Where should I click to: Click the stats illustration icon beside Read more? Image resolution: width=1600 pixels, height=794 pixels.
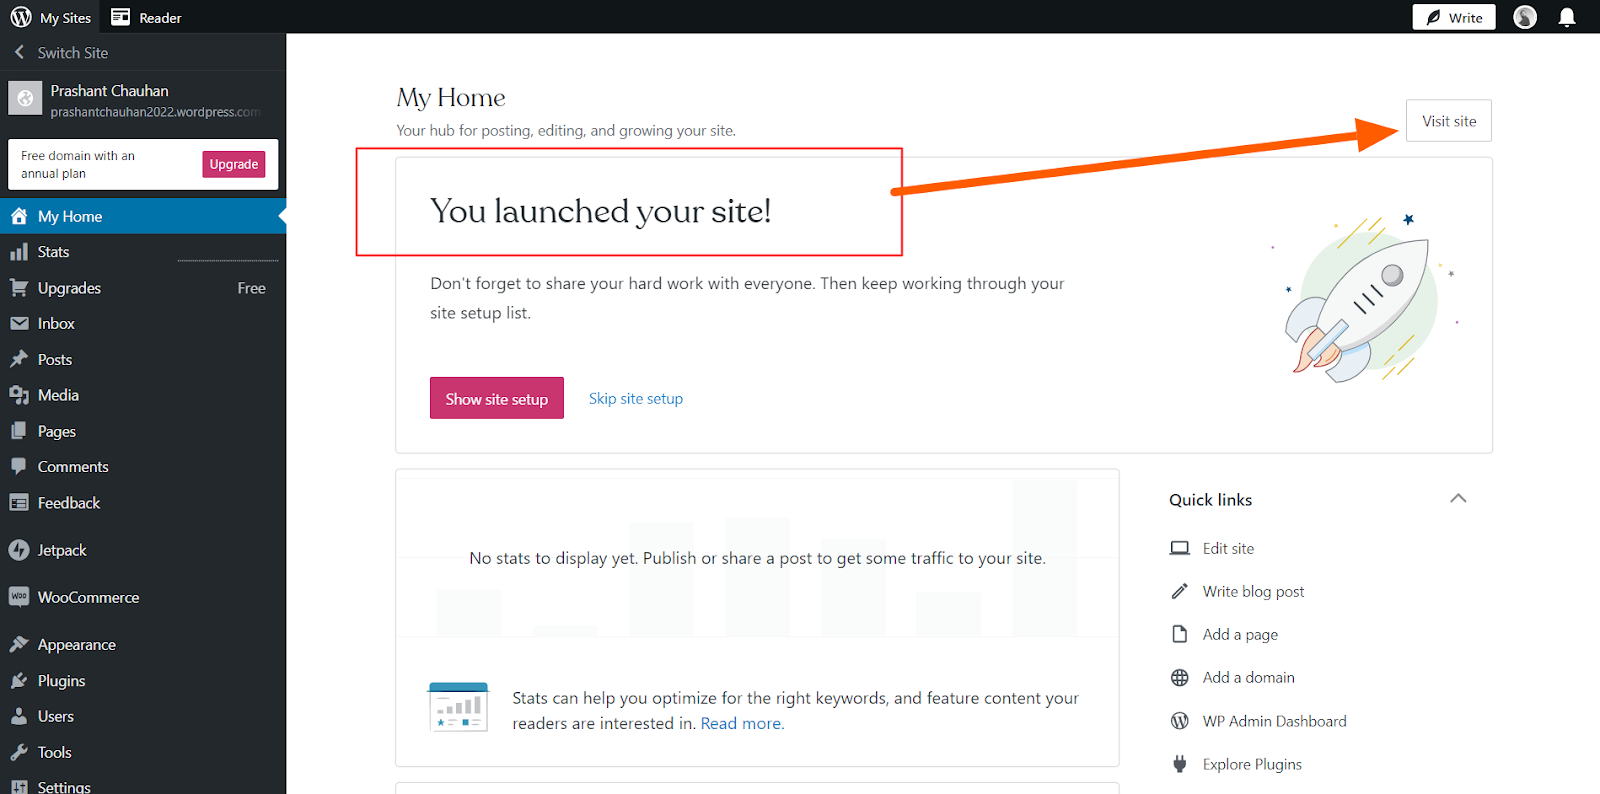click(459, 707)
